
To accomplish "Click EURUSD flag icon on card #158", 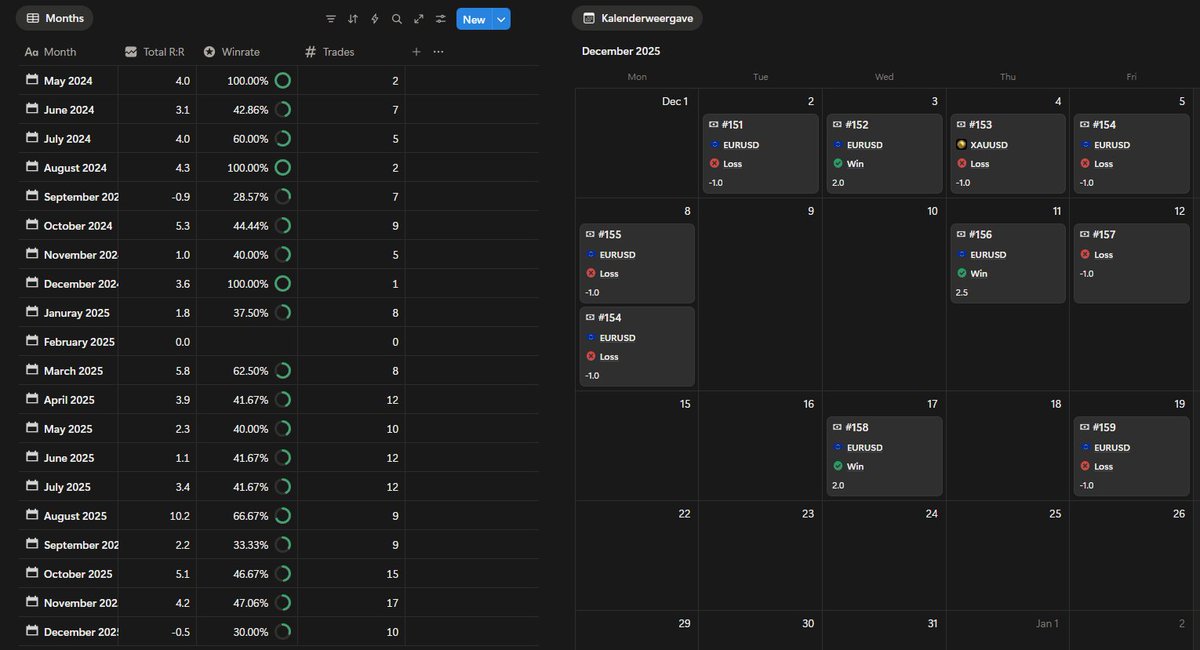I will click(838, 447).
